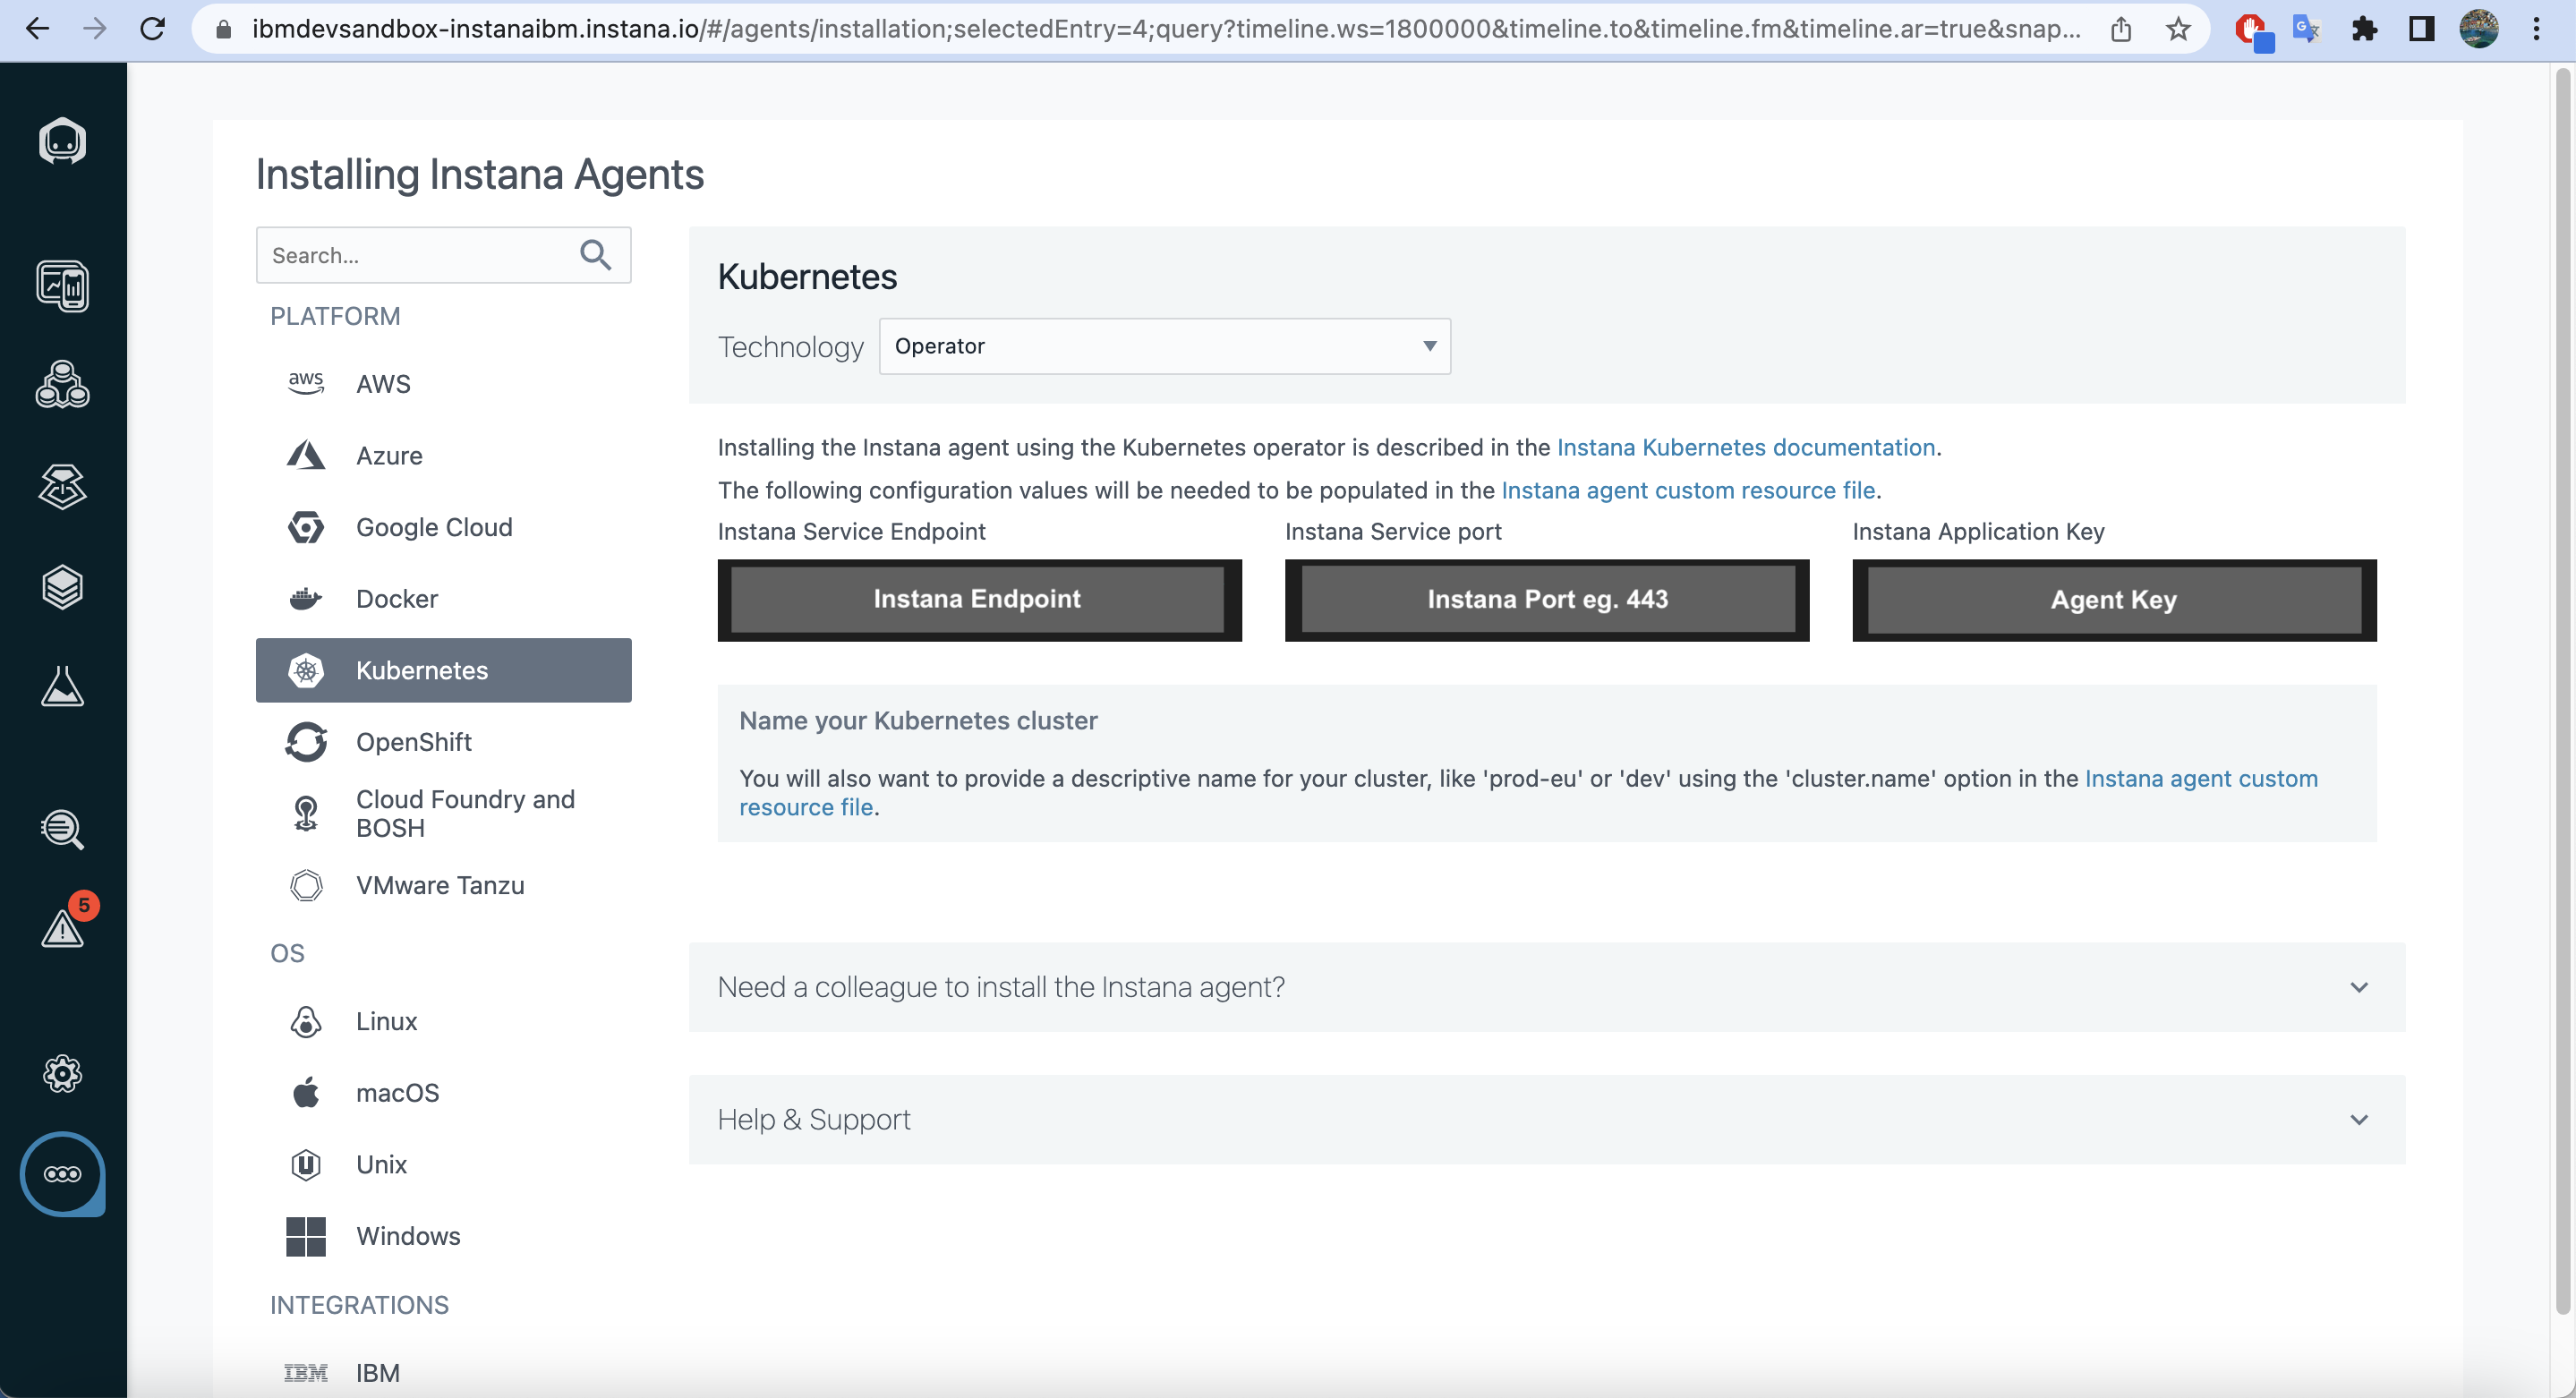Open the Settings gear sidebar icon
The width and height of the screenshot is (2576, 1398).
62,1073
